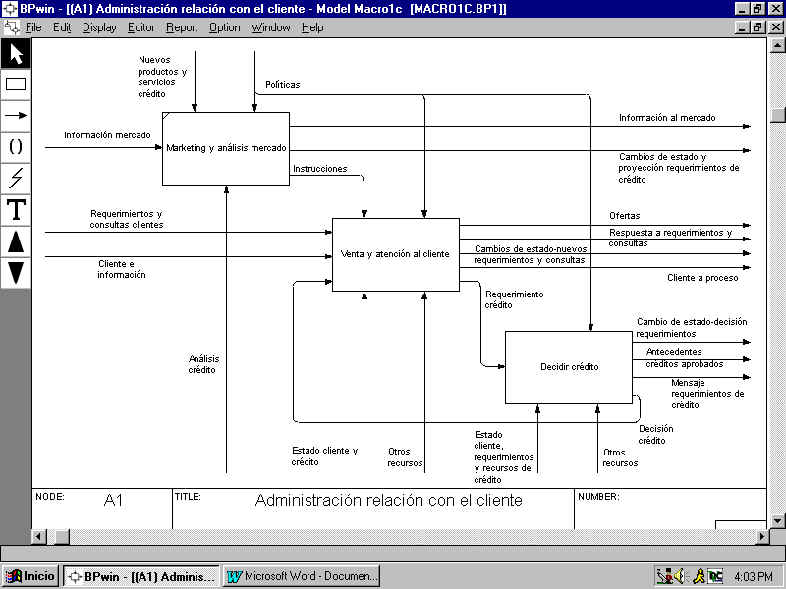Minimize the inner document window

coord(743,27)
